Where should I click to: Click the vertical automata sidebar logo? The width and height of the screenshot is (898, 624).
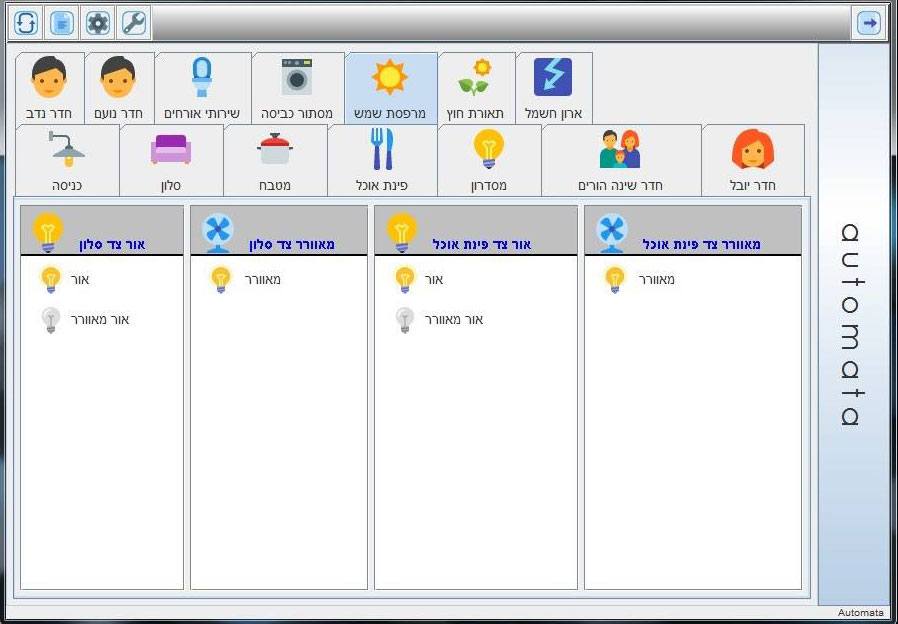[851, 325]
